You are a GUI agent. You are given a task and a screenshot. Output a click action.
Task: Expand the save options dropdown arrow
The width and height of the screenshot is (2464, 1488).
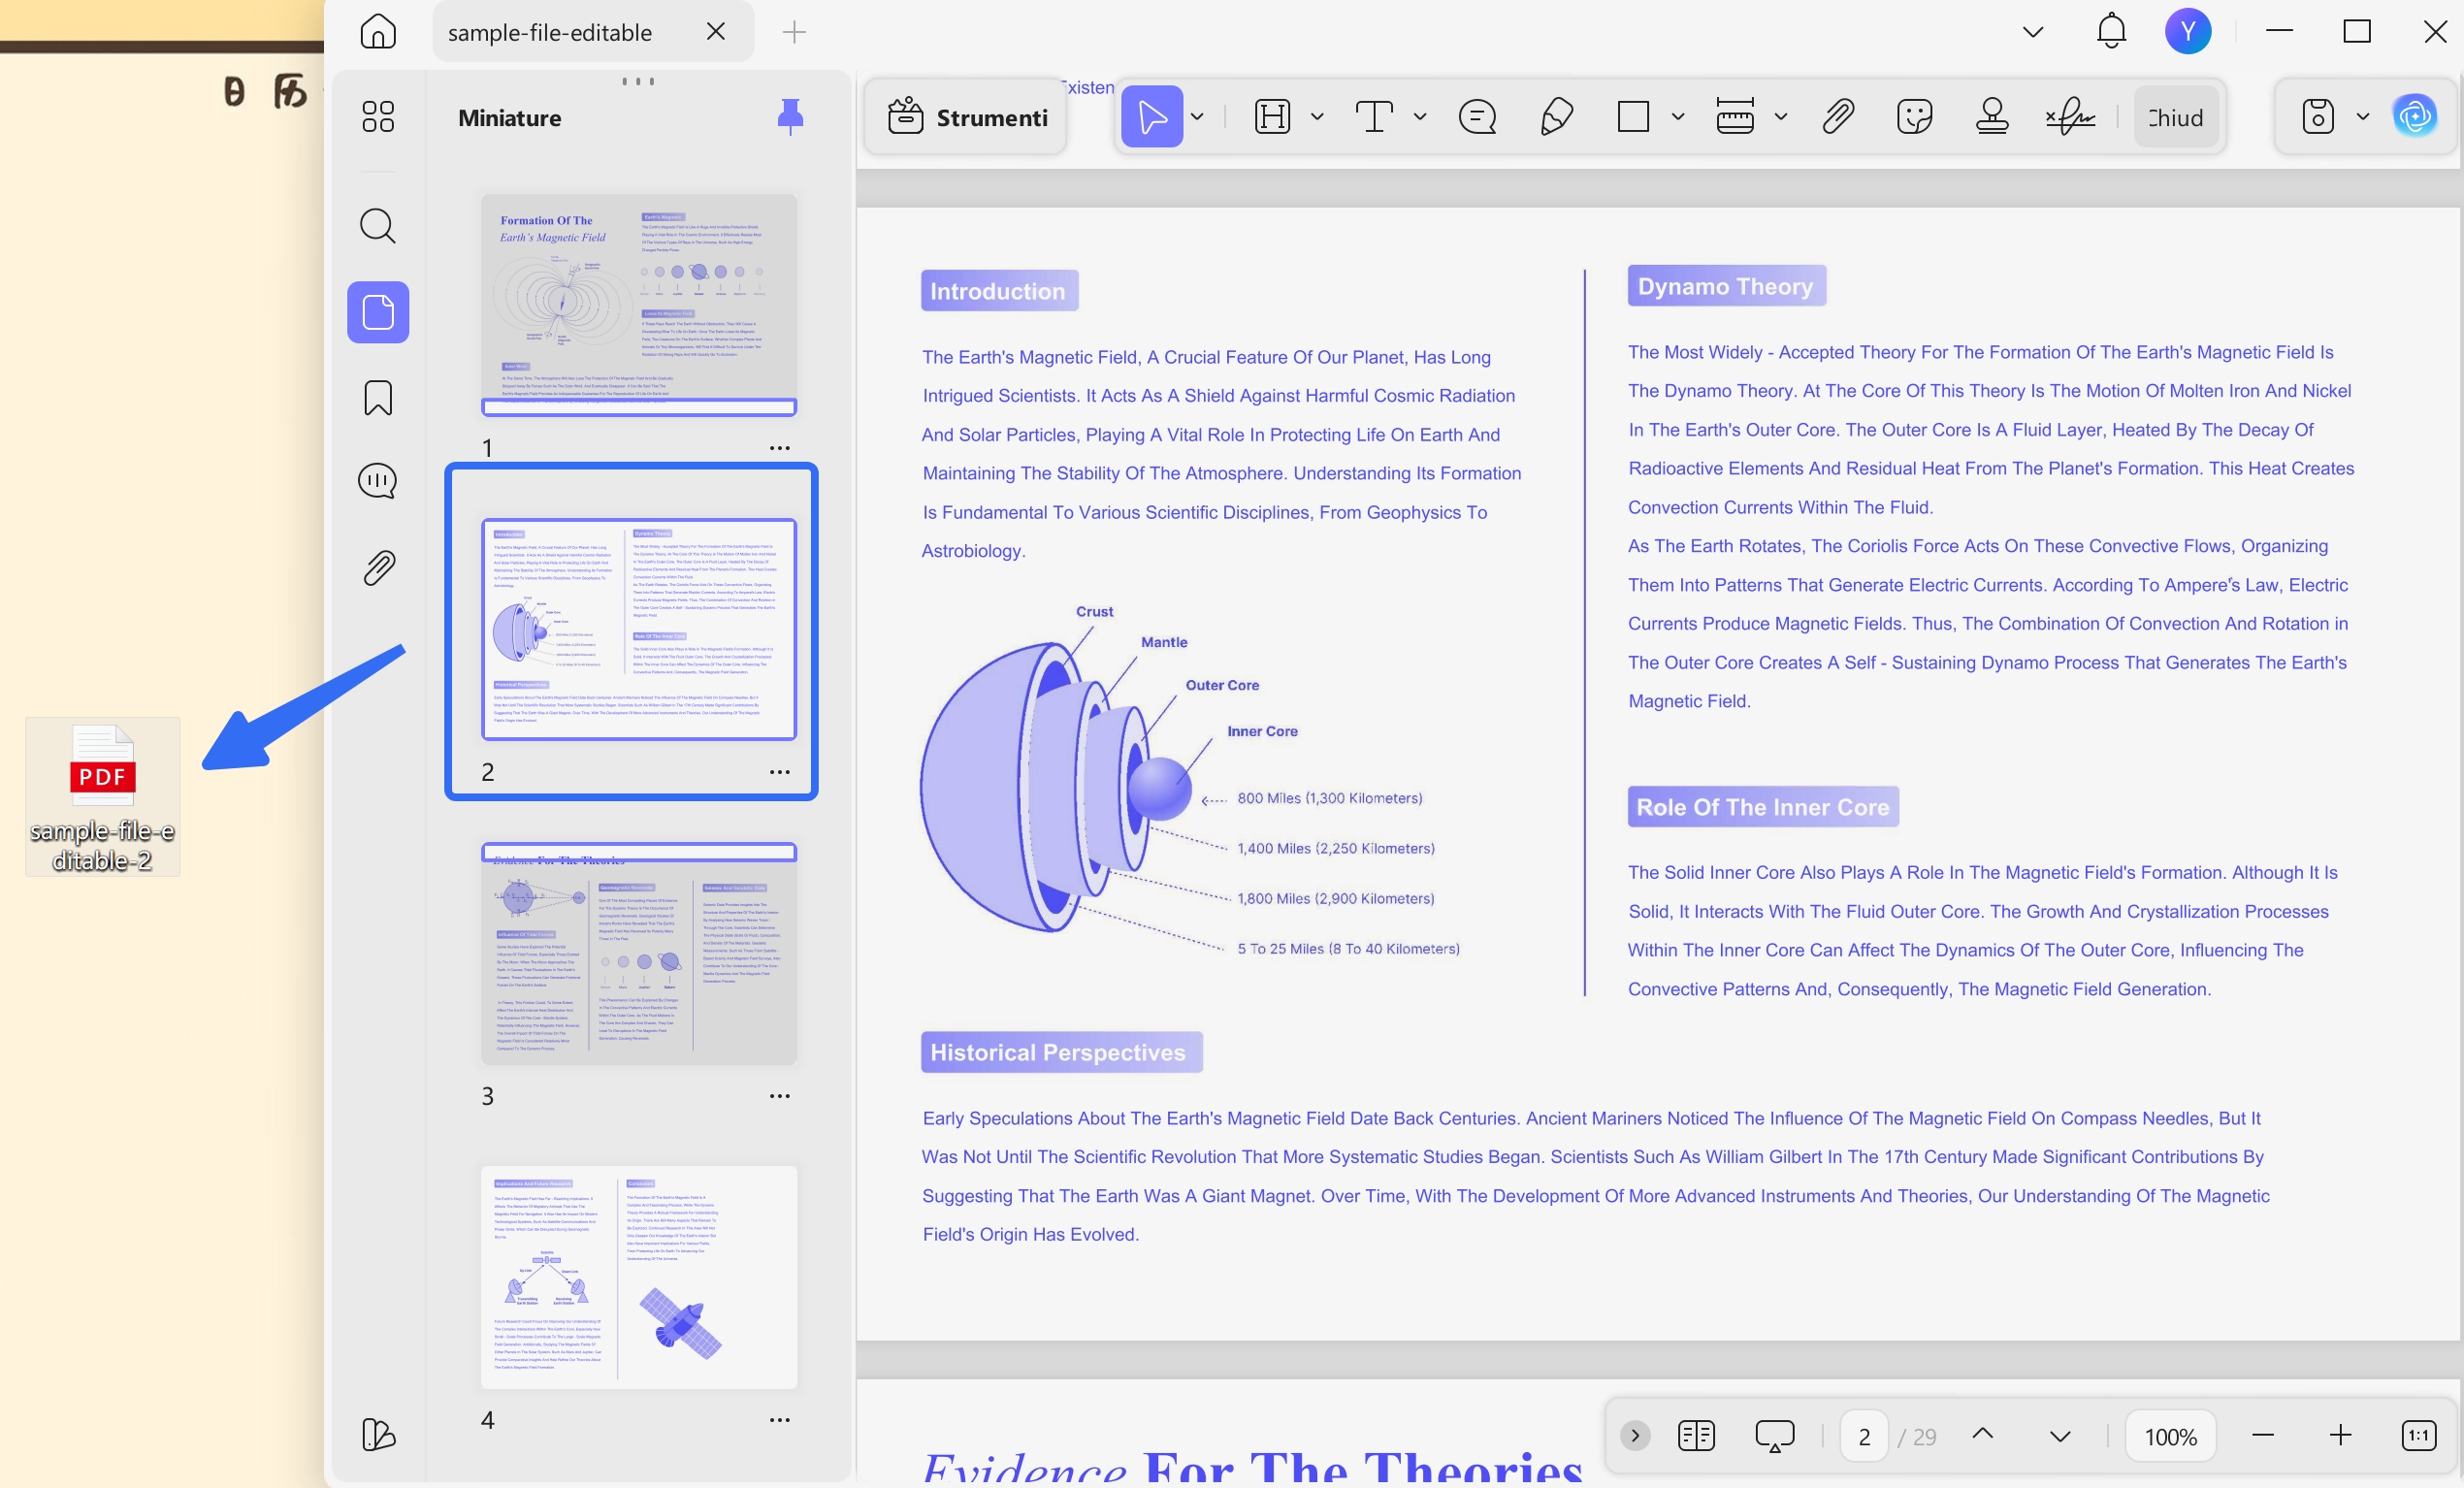[x=2363, y=117]
